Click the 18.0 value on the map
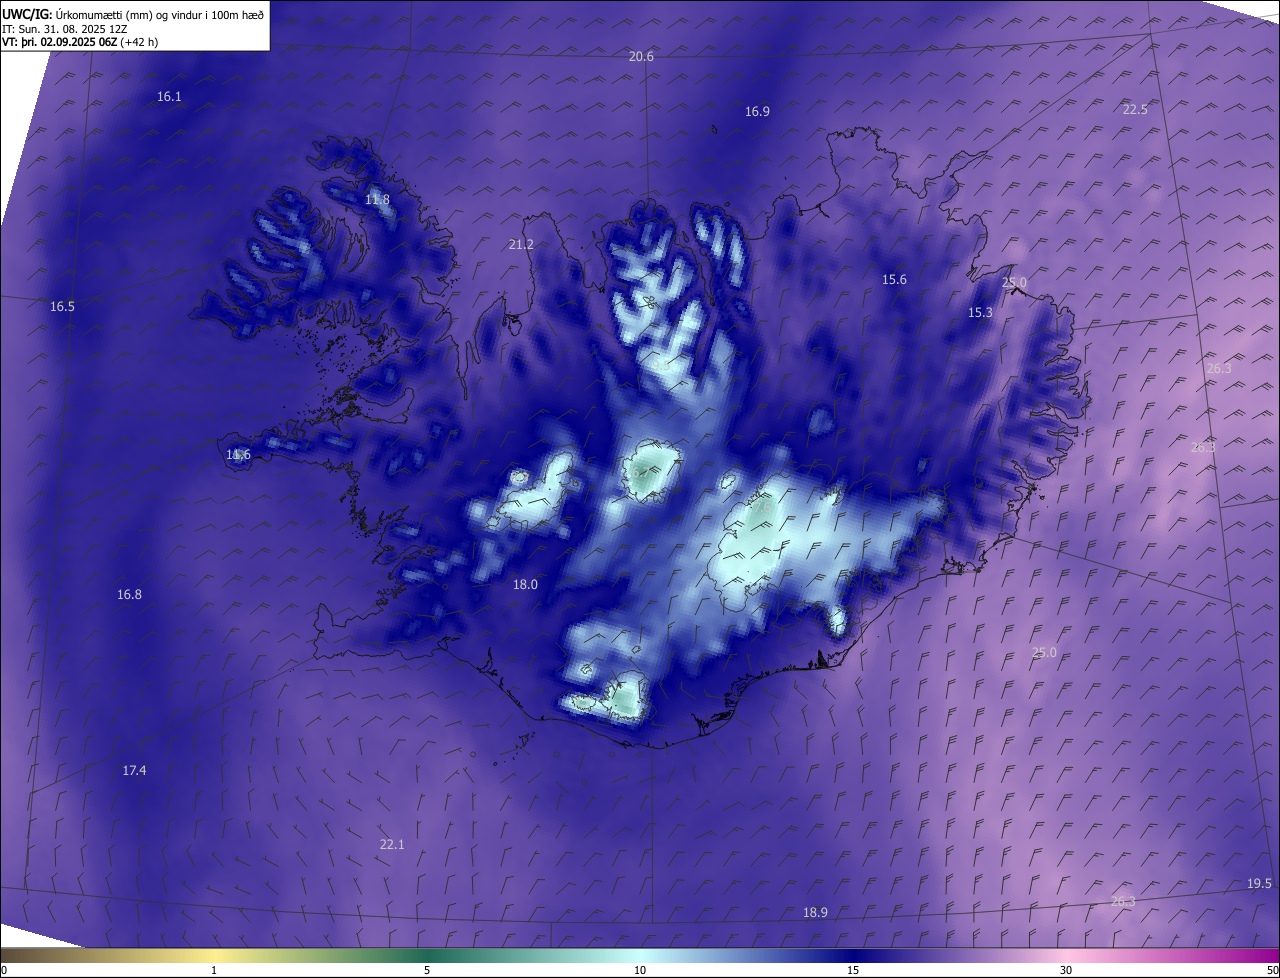The height and width of the screenshot is (978, 1280). pyautogui.click(x=525, y=585)
